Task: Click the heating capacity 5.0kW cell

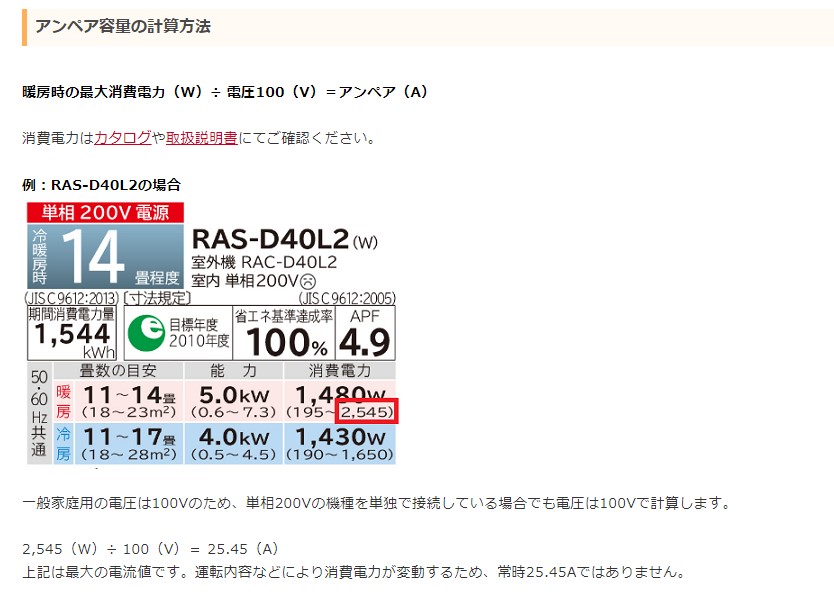Action: 233,401
